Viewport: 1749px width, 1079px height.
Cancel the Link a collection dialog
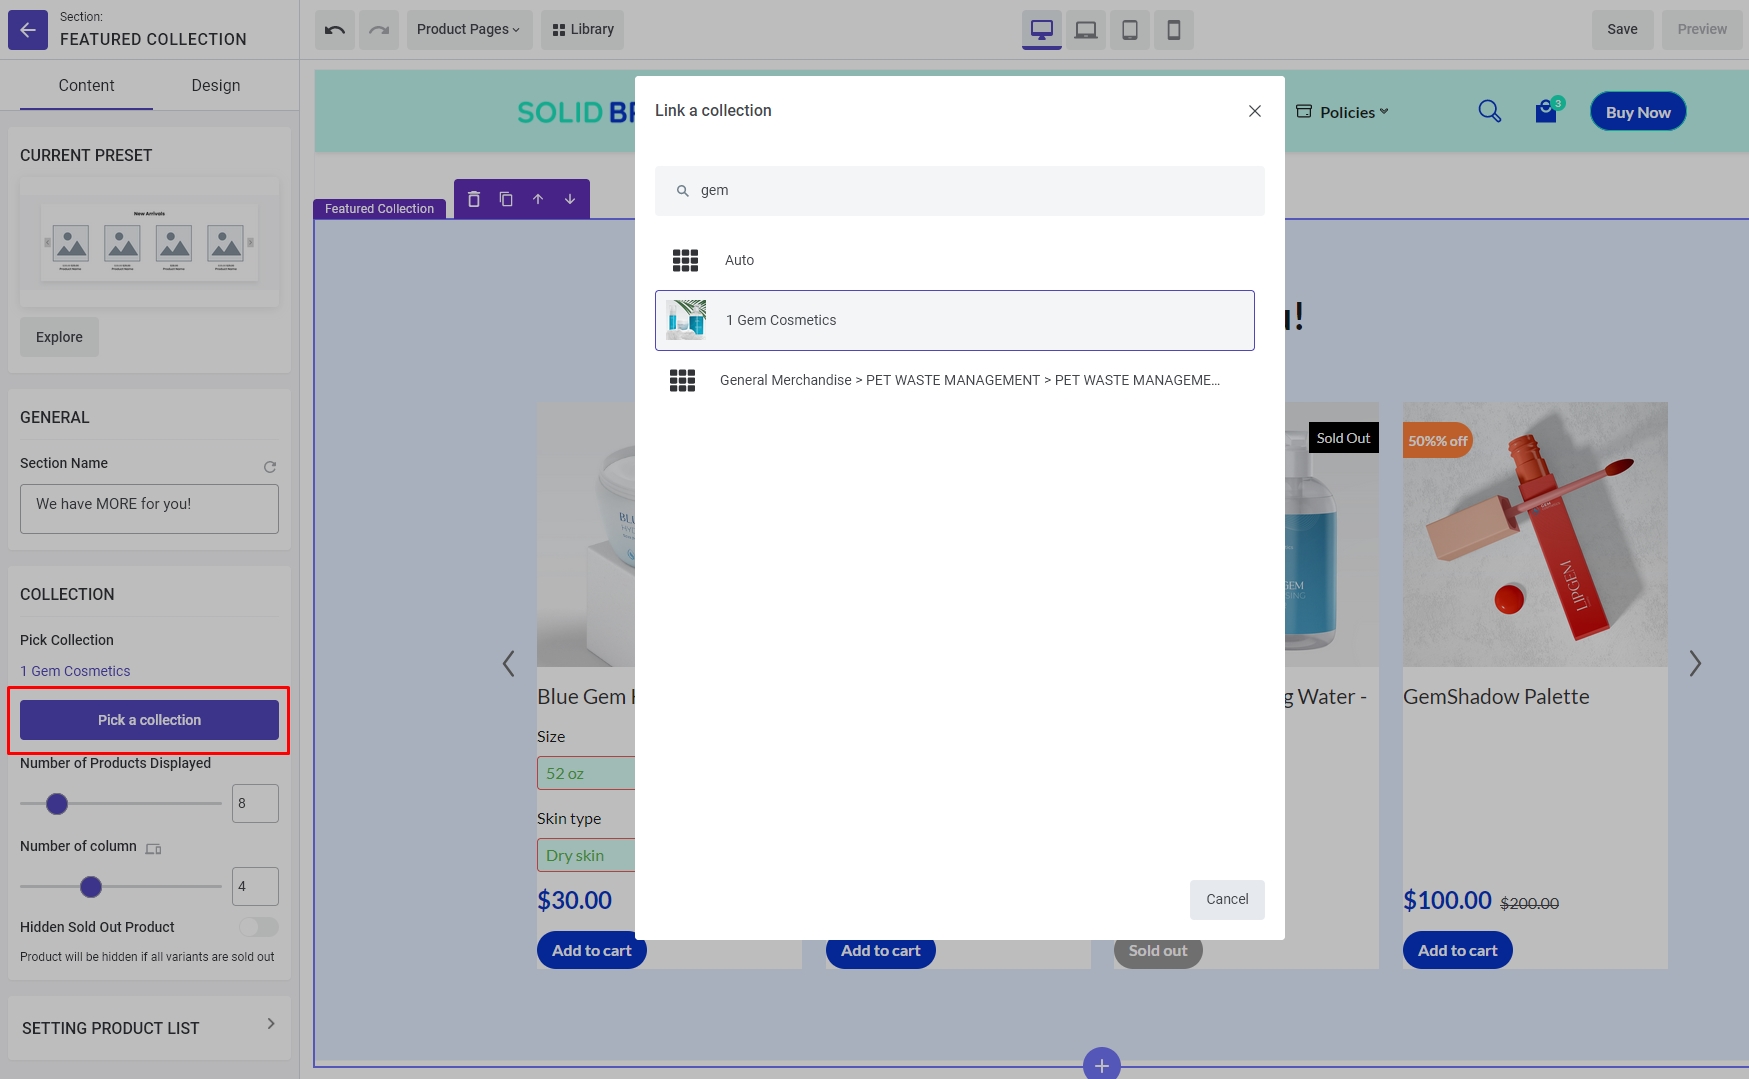point(1227,900)
